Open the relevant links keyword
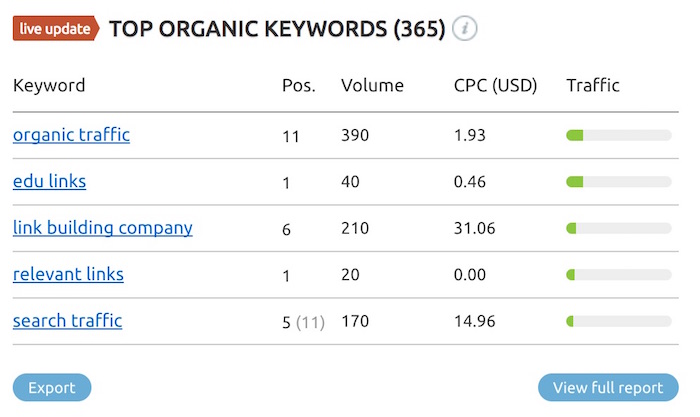 pos(68,274)
